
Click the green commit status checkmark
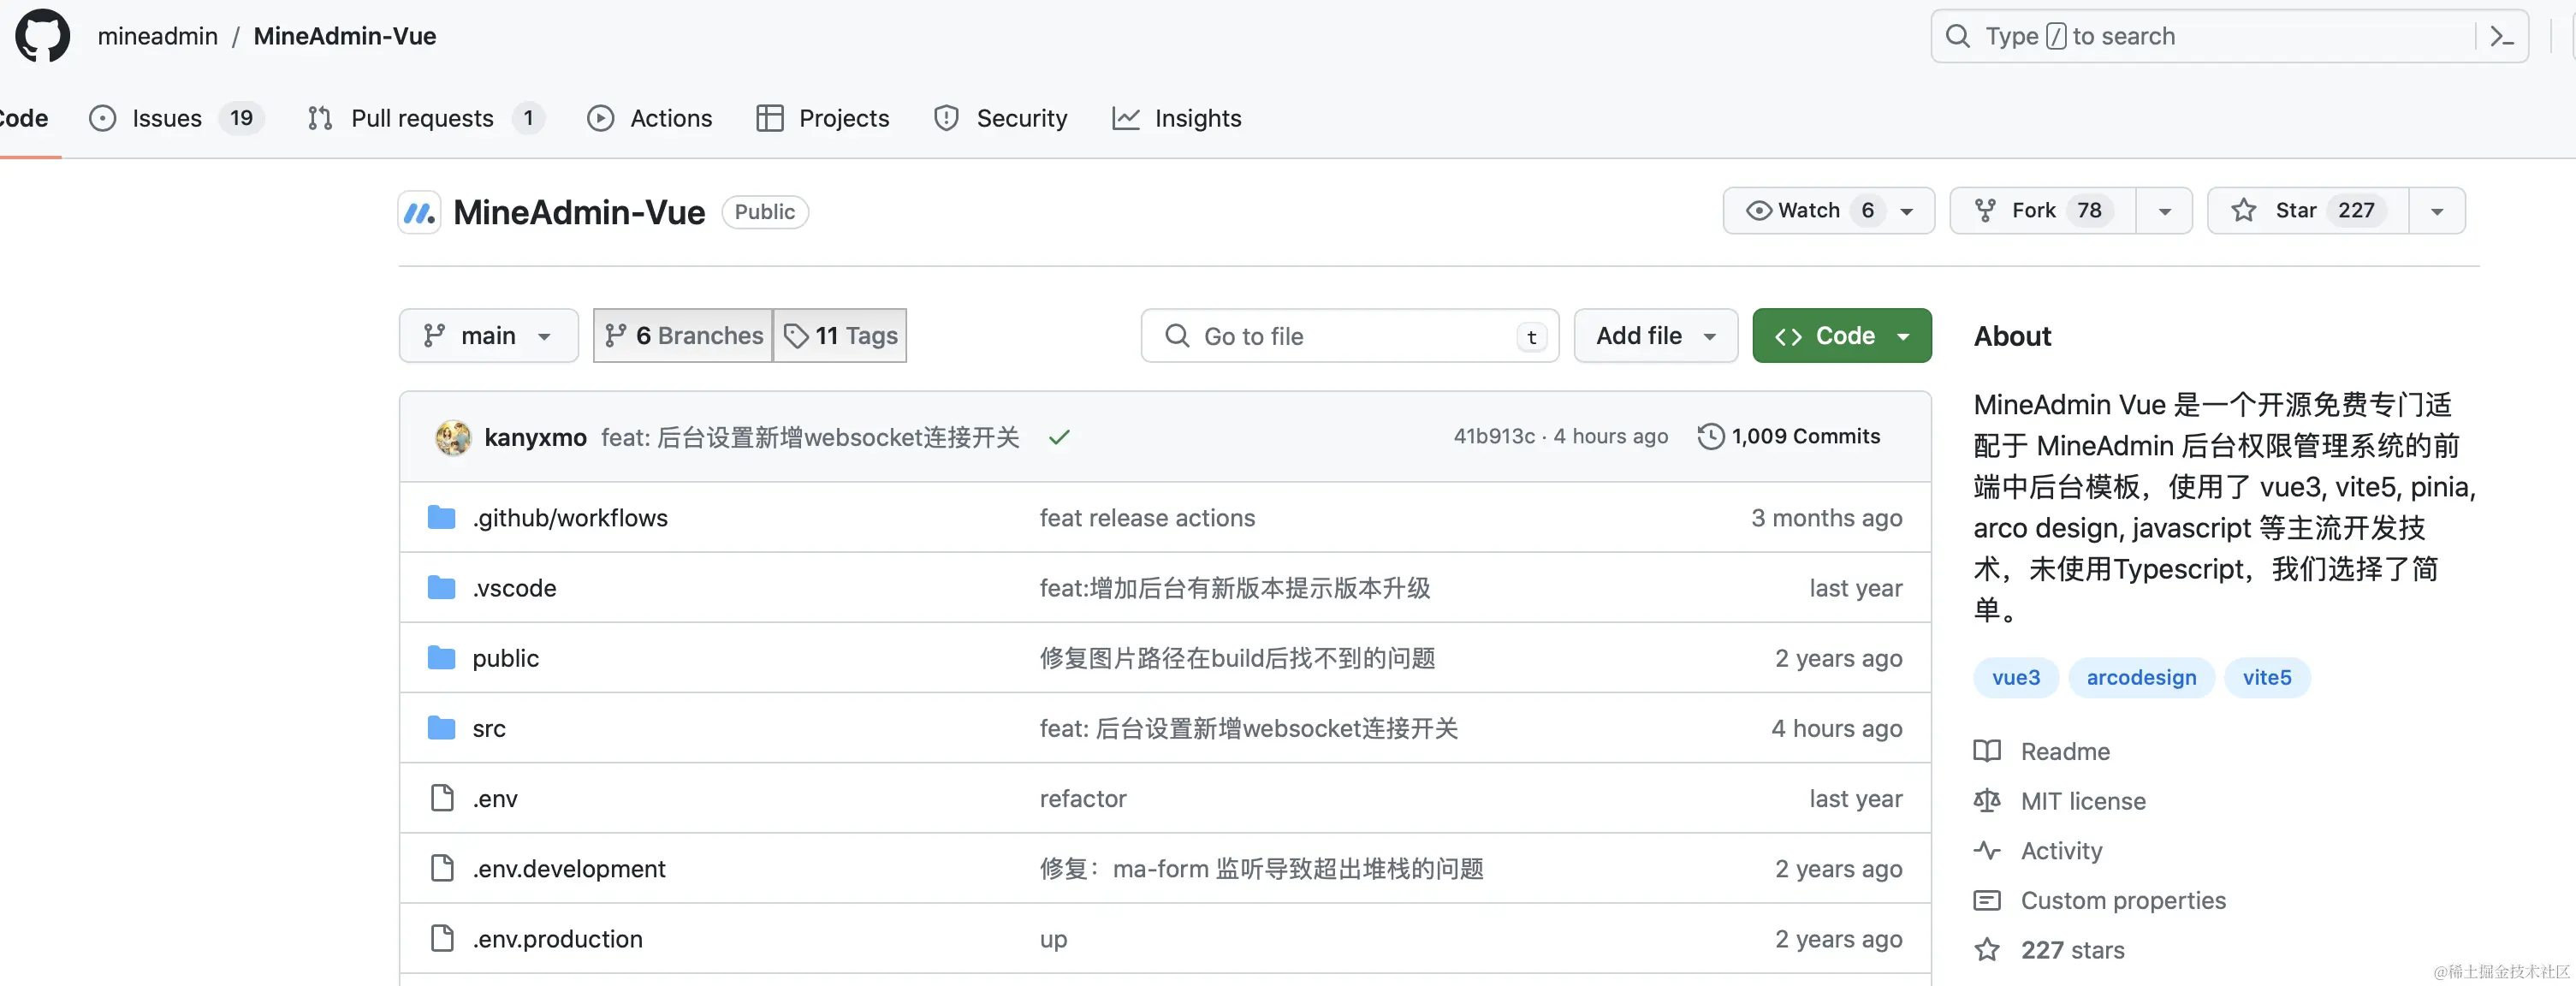[1059, 437]
